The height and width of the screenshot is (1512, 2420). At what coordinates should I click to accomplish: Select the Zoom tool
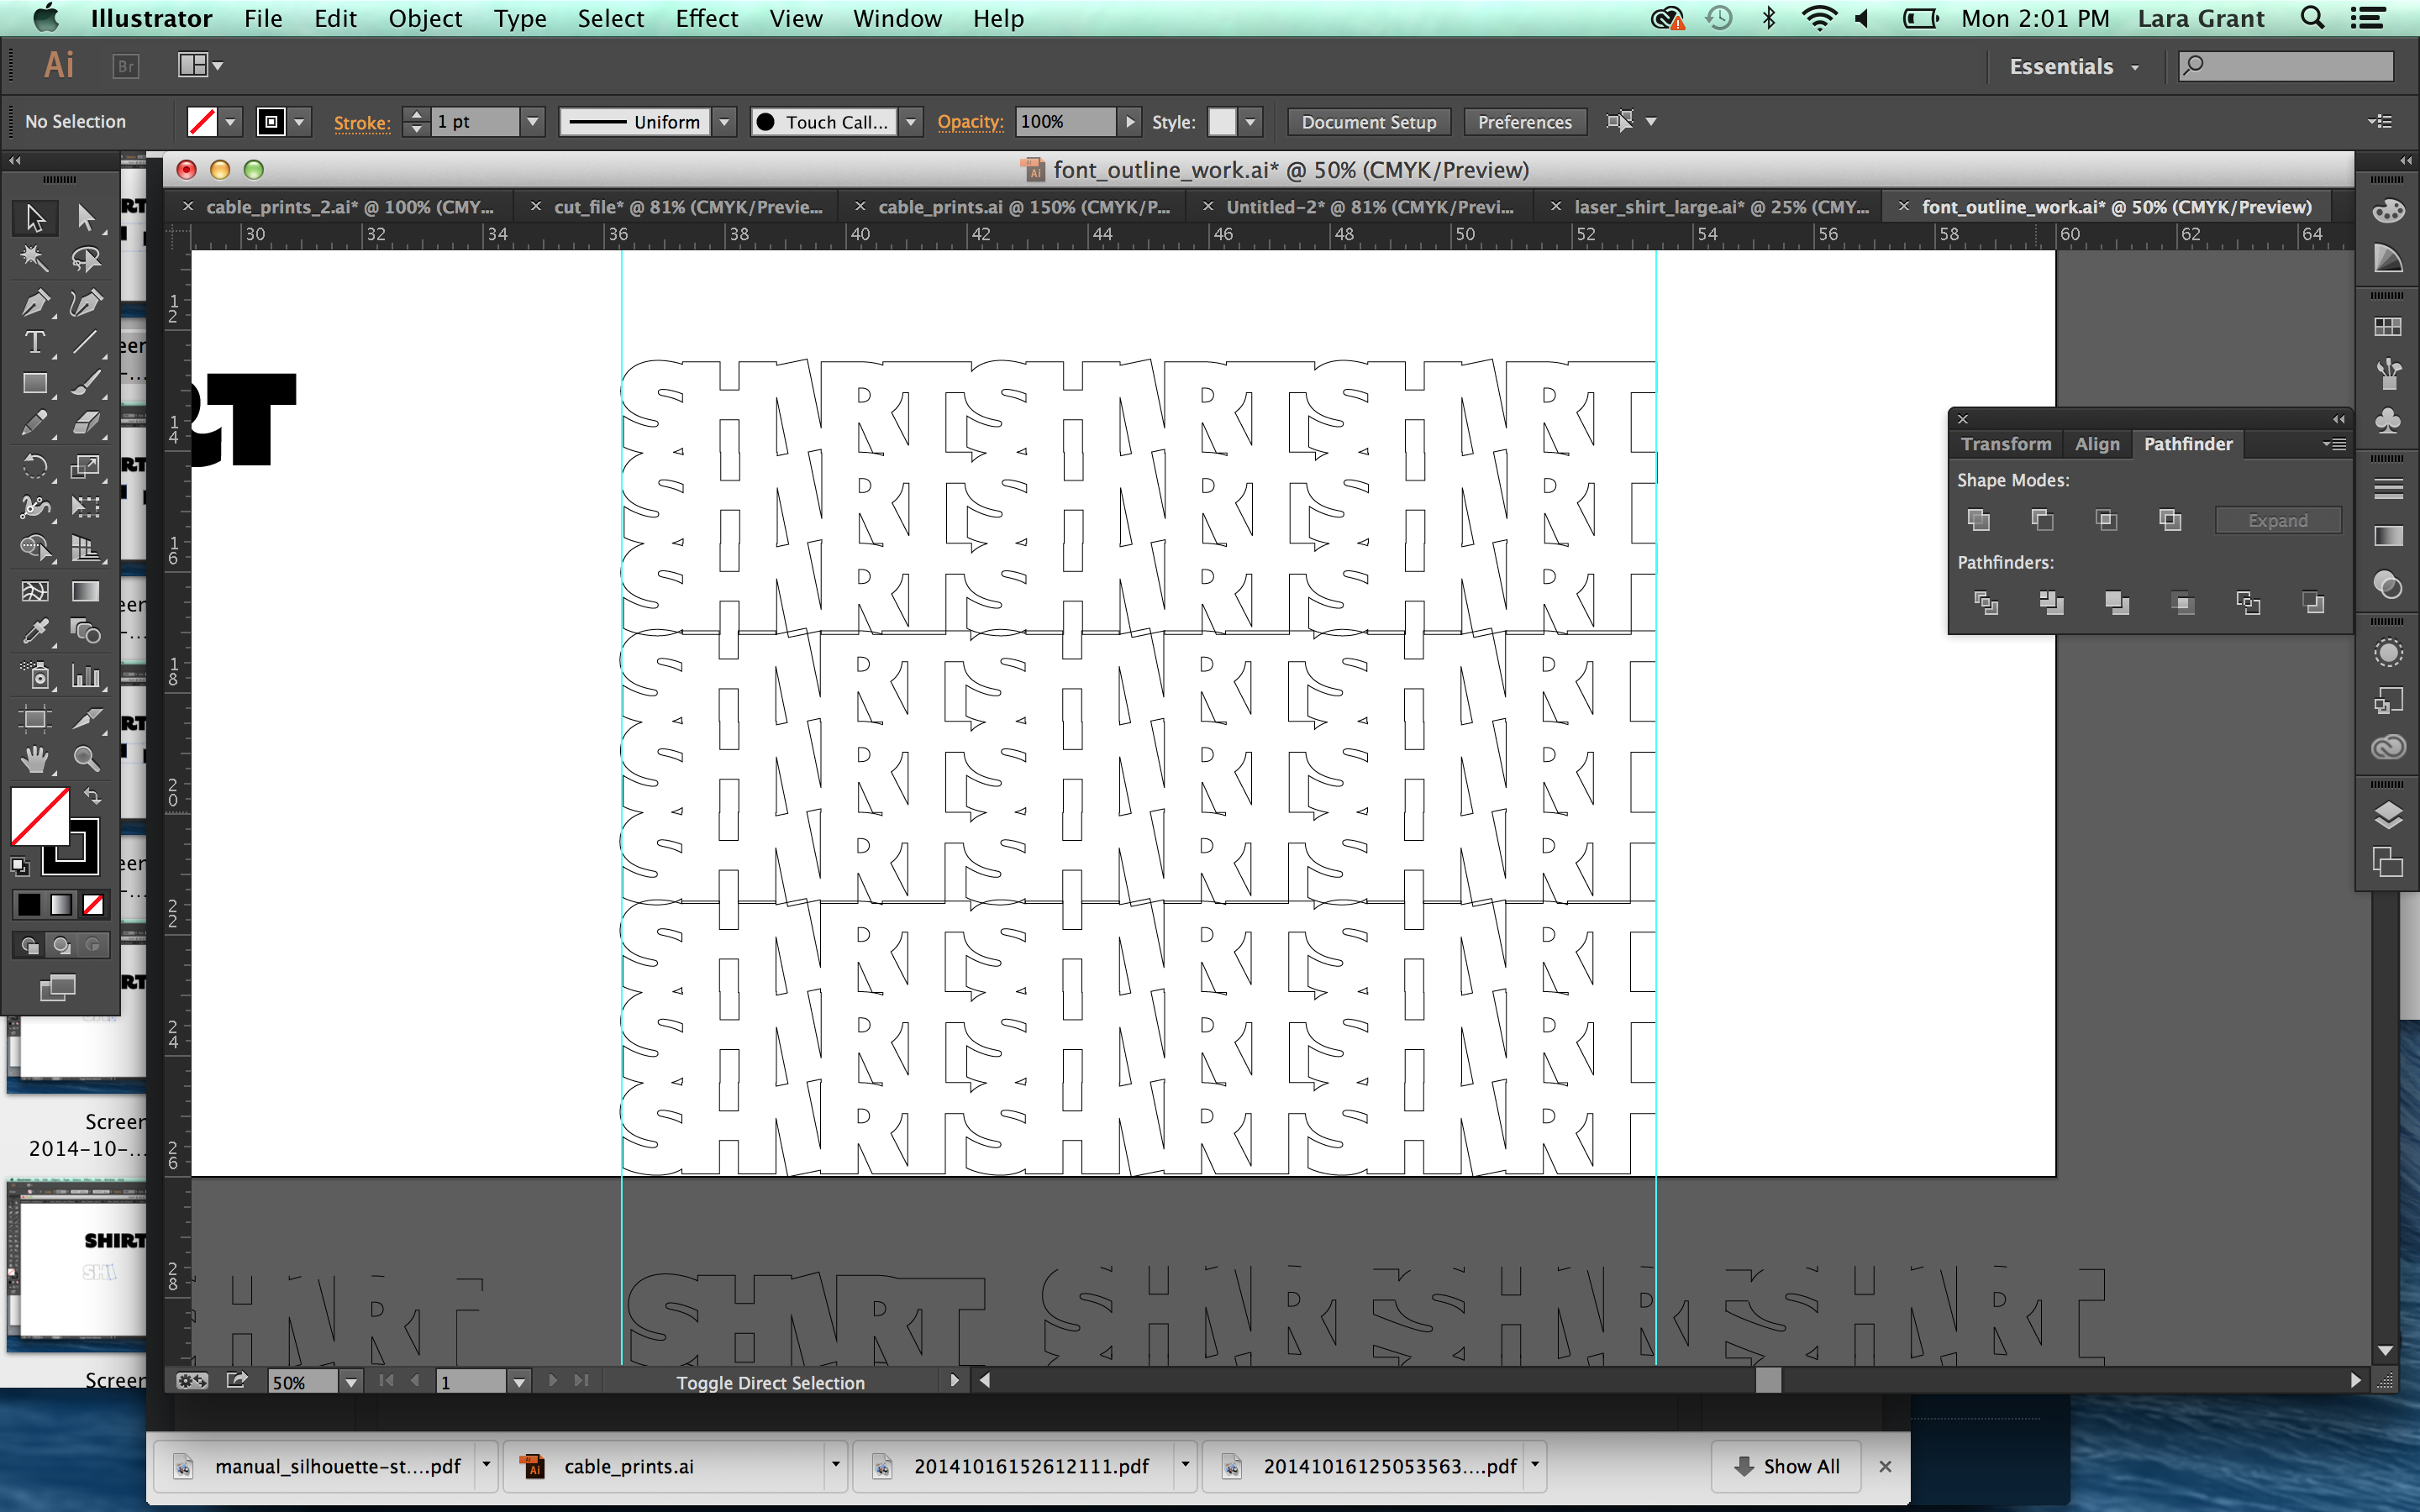[86, 759]
